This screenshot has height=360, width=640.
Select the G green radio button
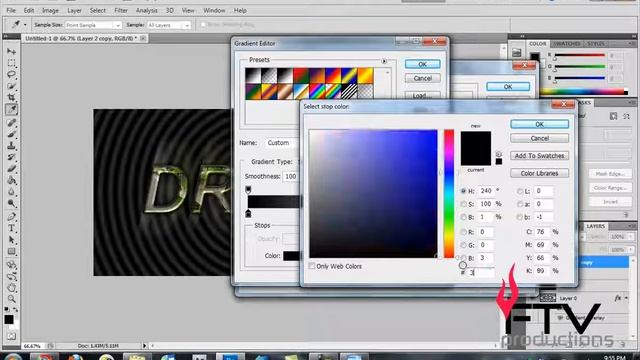click(463, 245)
